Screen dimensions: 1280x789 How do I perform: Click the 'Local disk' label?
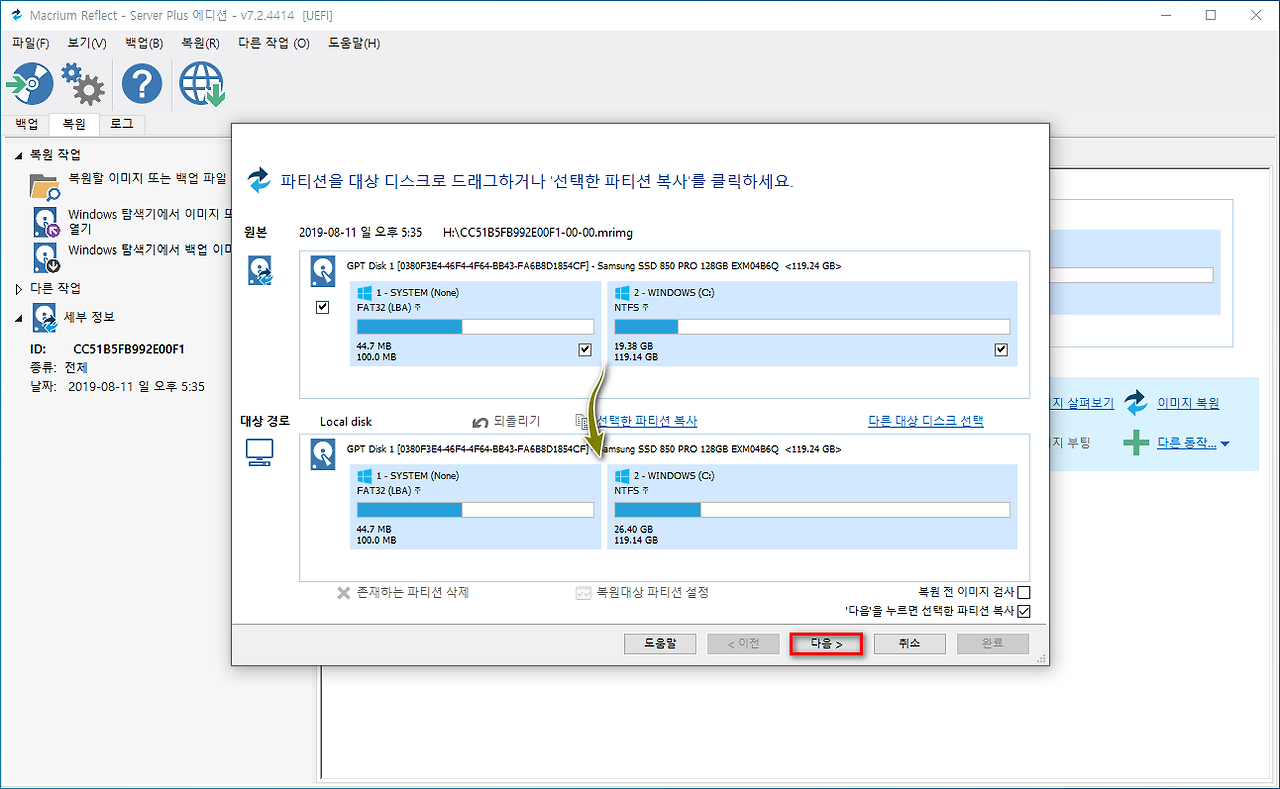[346, 422]
